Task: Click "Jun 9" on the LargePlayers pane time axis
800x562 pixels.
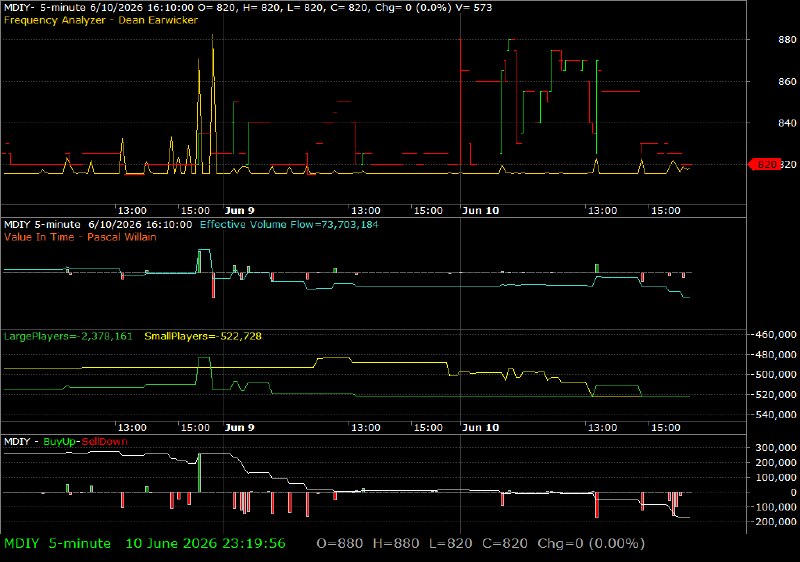Action: (239, 427)
